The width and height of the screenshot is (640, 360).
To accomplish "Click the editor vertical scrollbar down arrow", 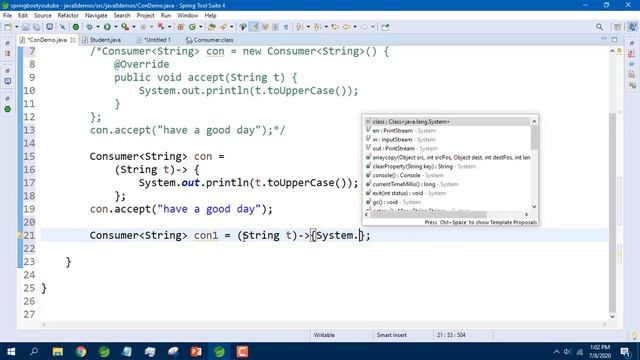I will click(x=612, y=316).
